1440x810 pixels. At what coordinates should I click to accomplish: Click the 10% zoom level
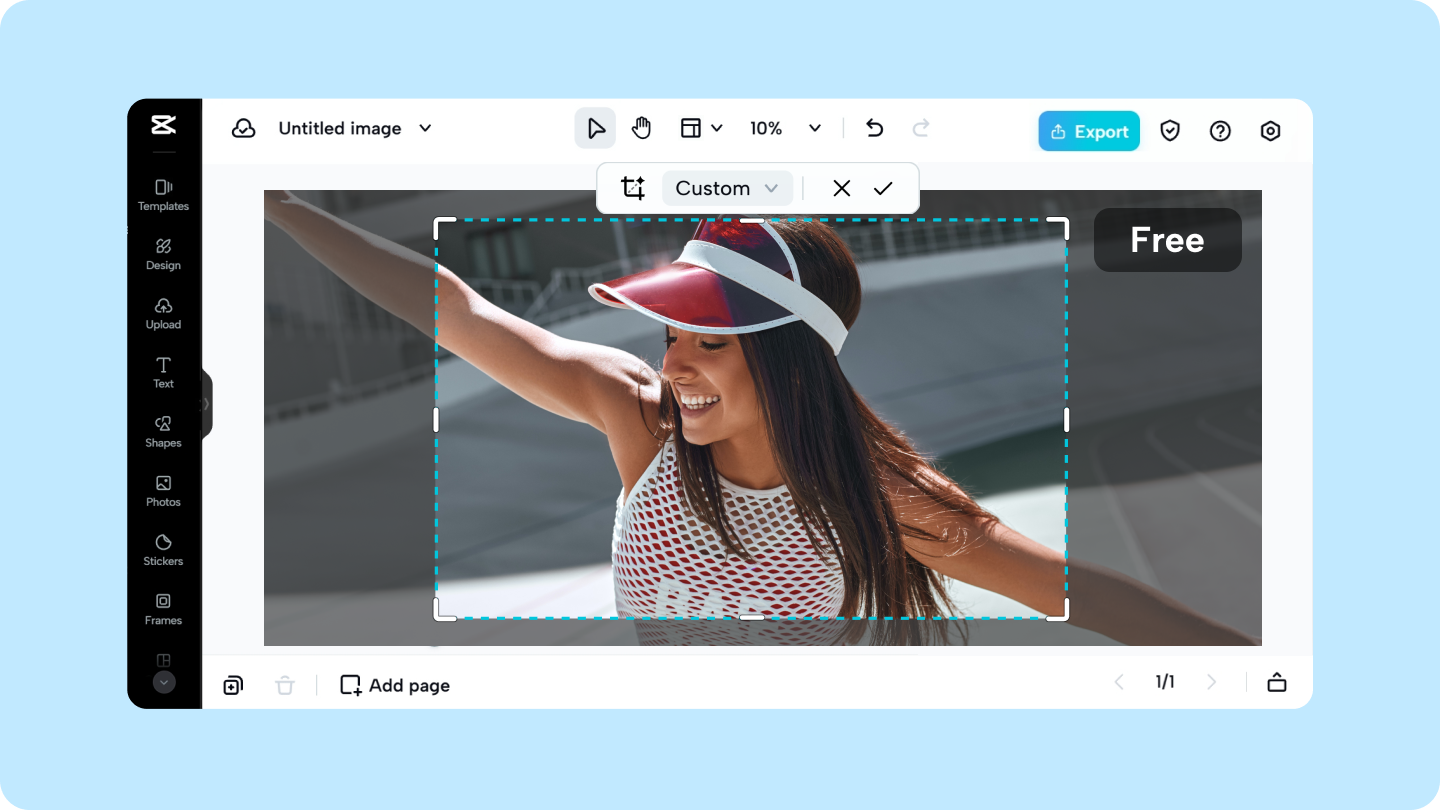tap(766, 128)
